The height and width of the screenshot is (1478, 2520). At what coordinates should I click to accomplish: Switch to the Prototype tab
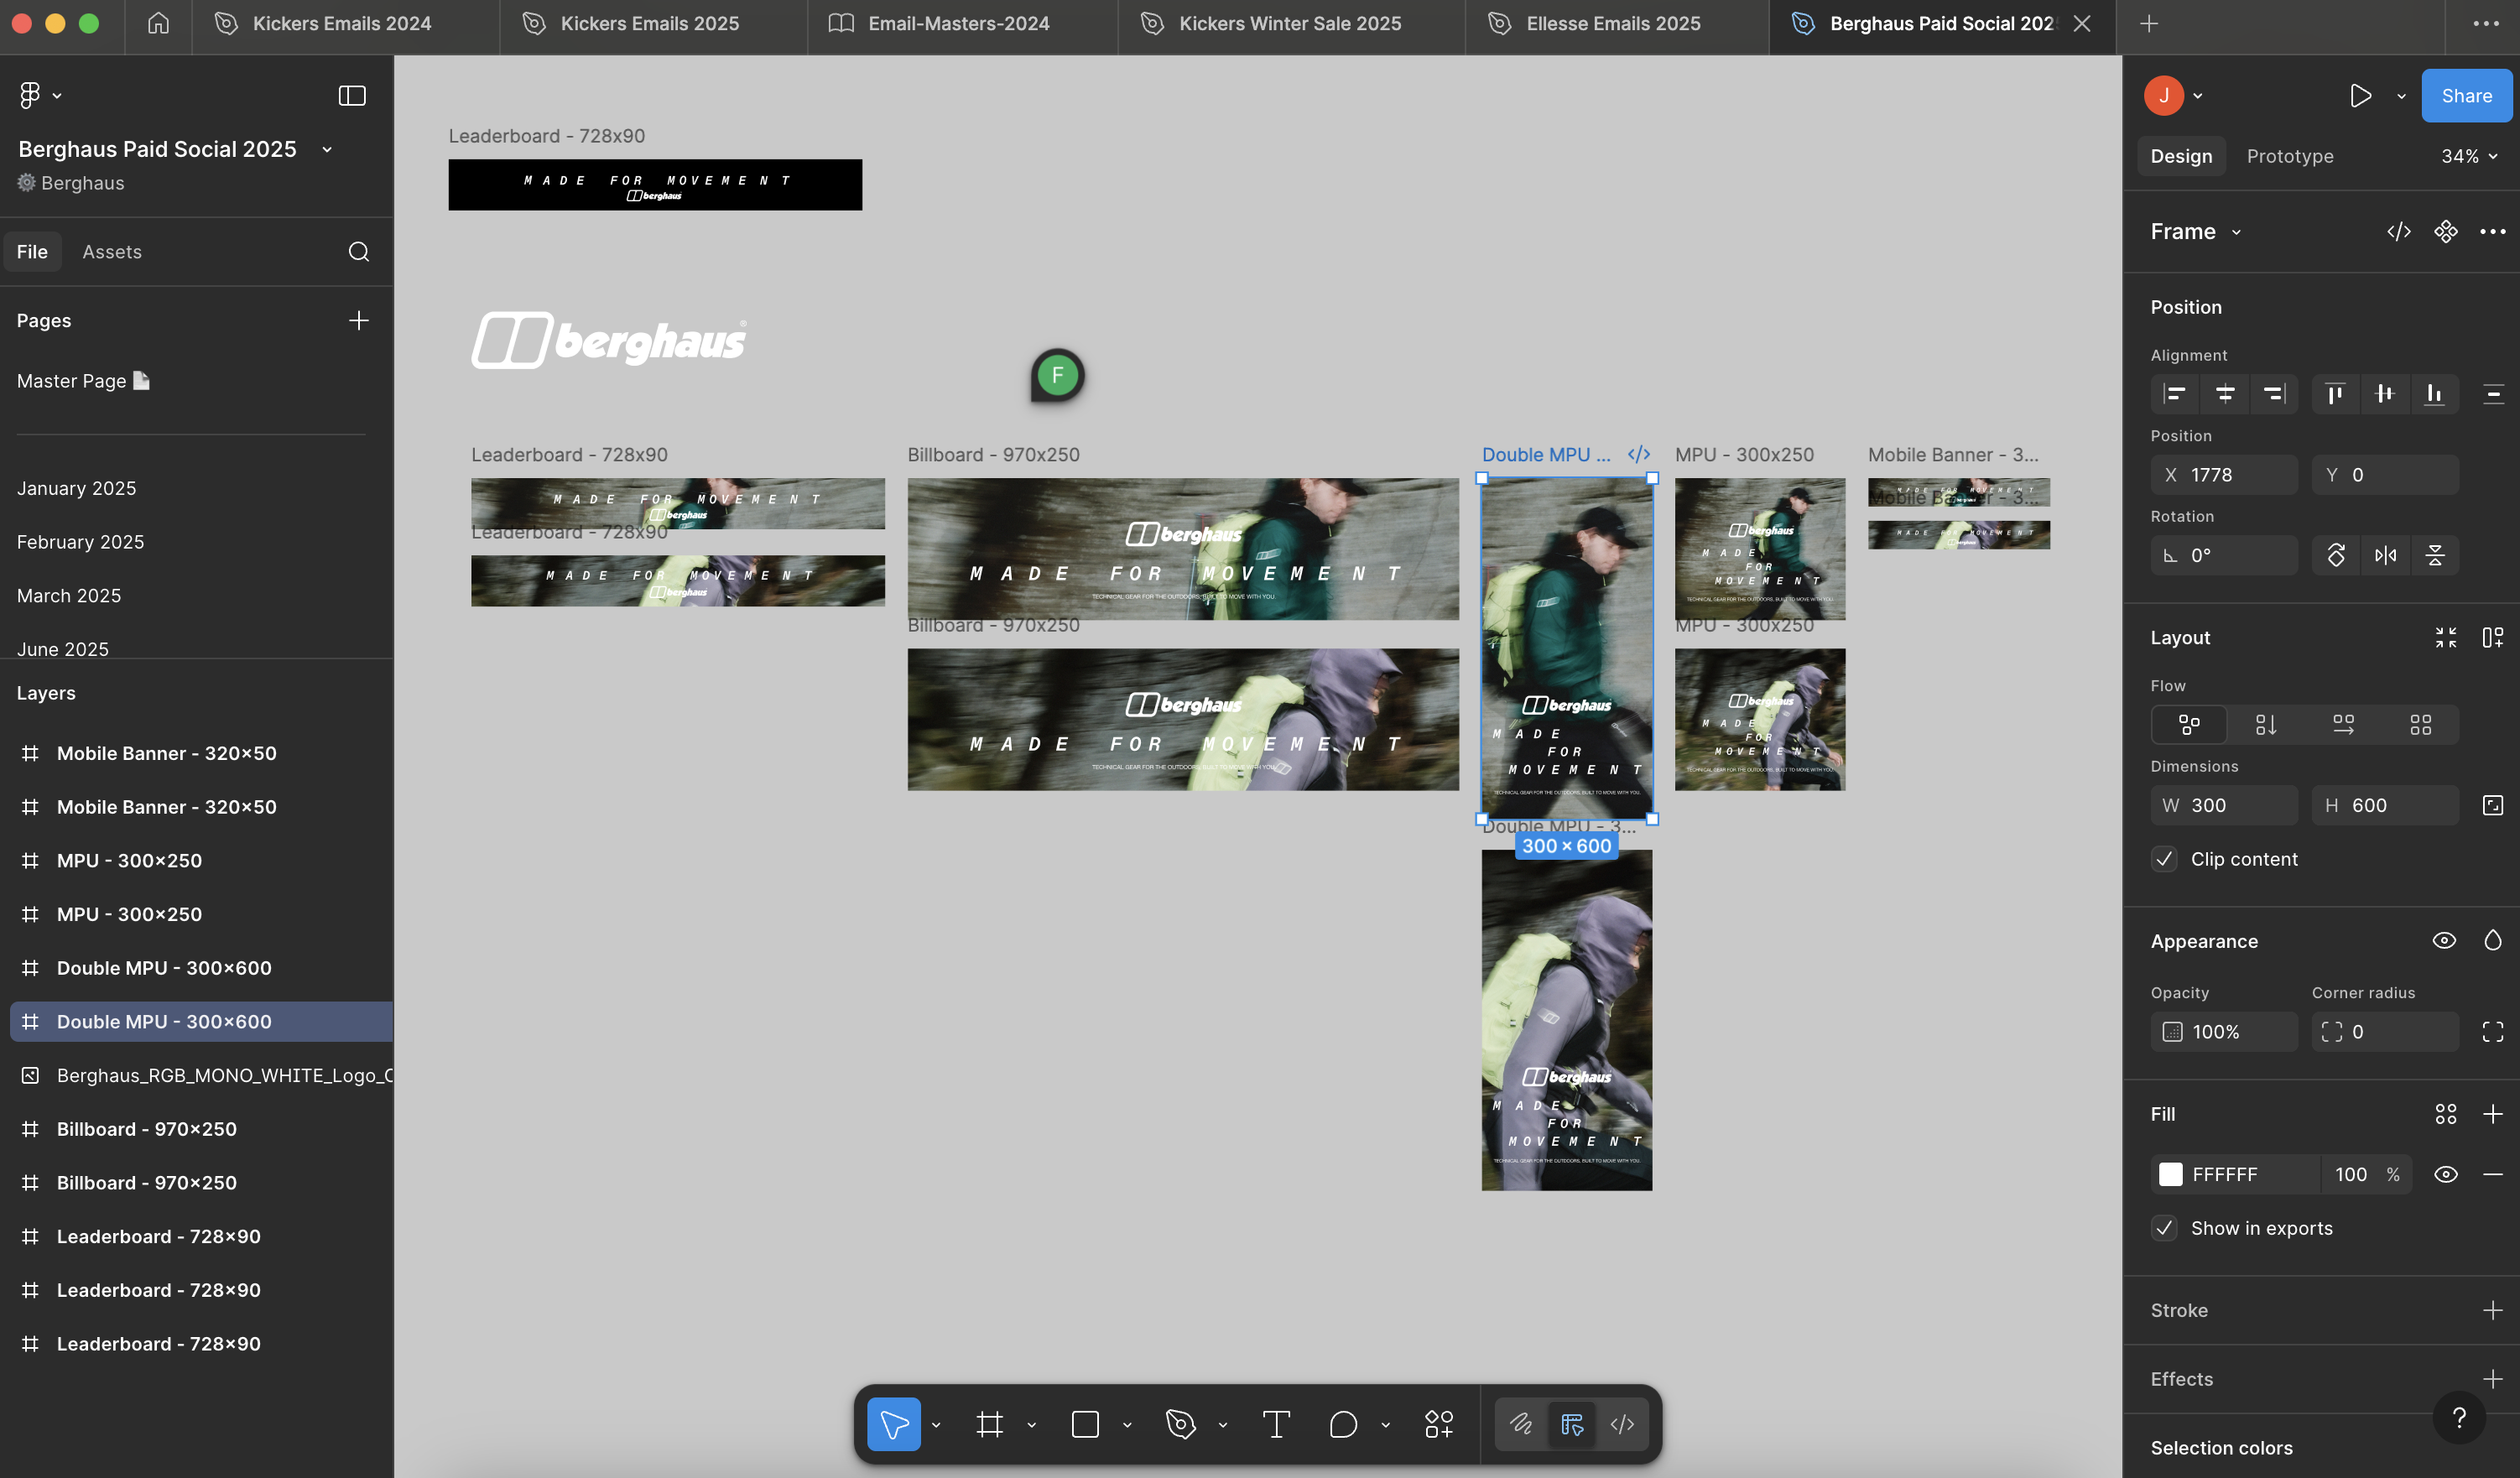pyautogui.click(x=2289, y=156)
